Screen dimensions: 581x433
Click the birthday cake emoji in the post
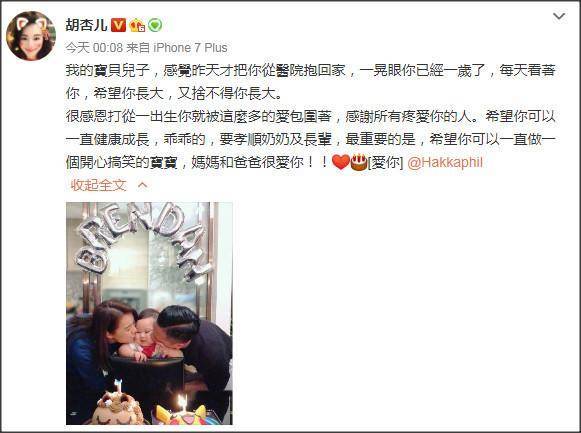pyautogui.click(x=359, y=162)
